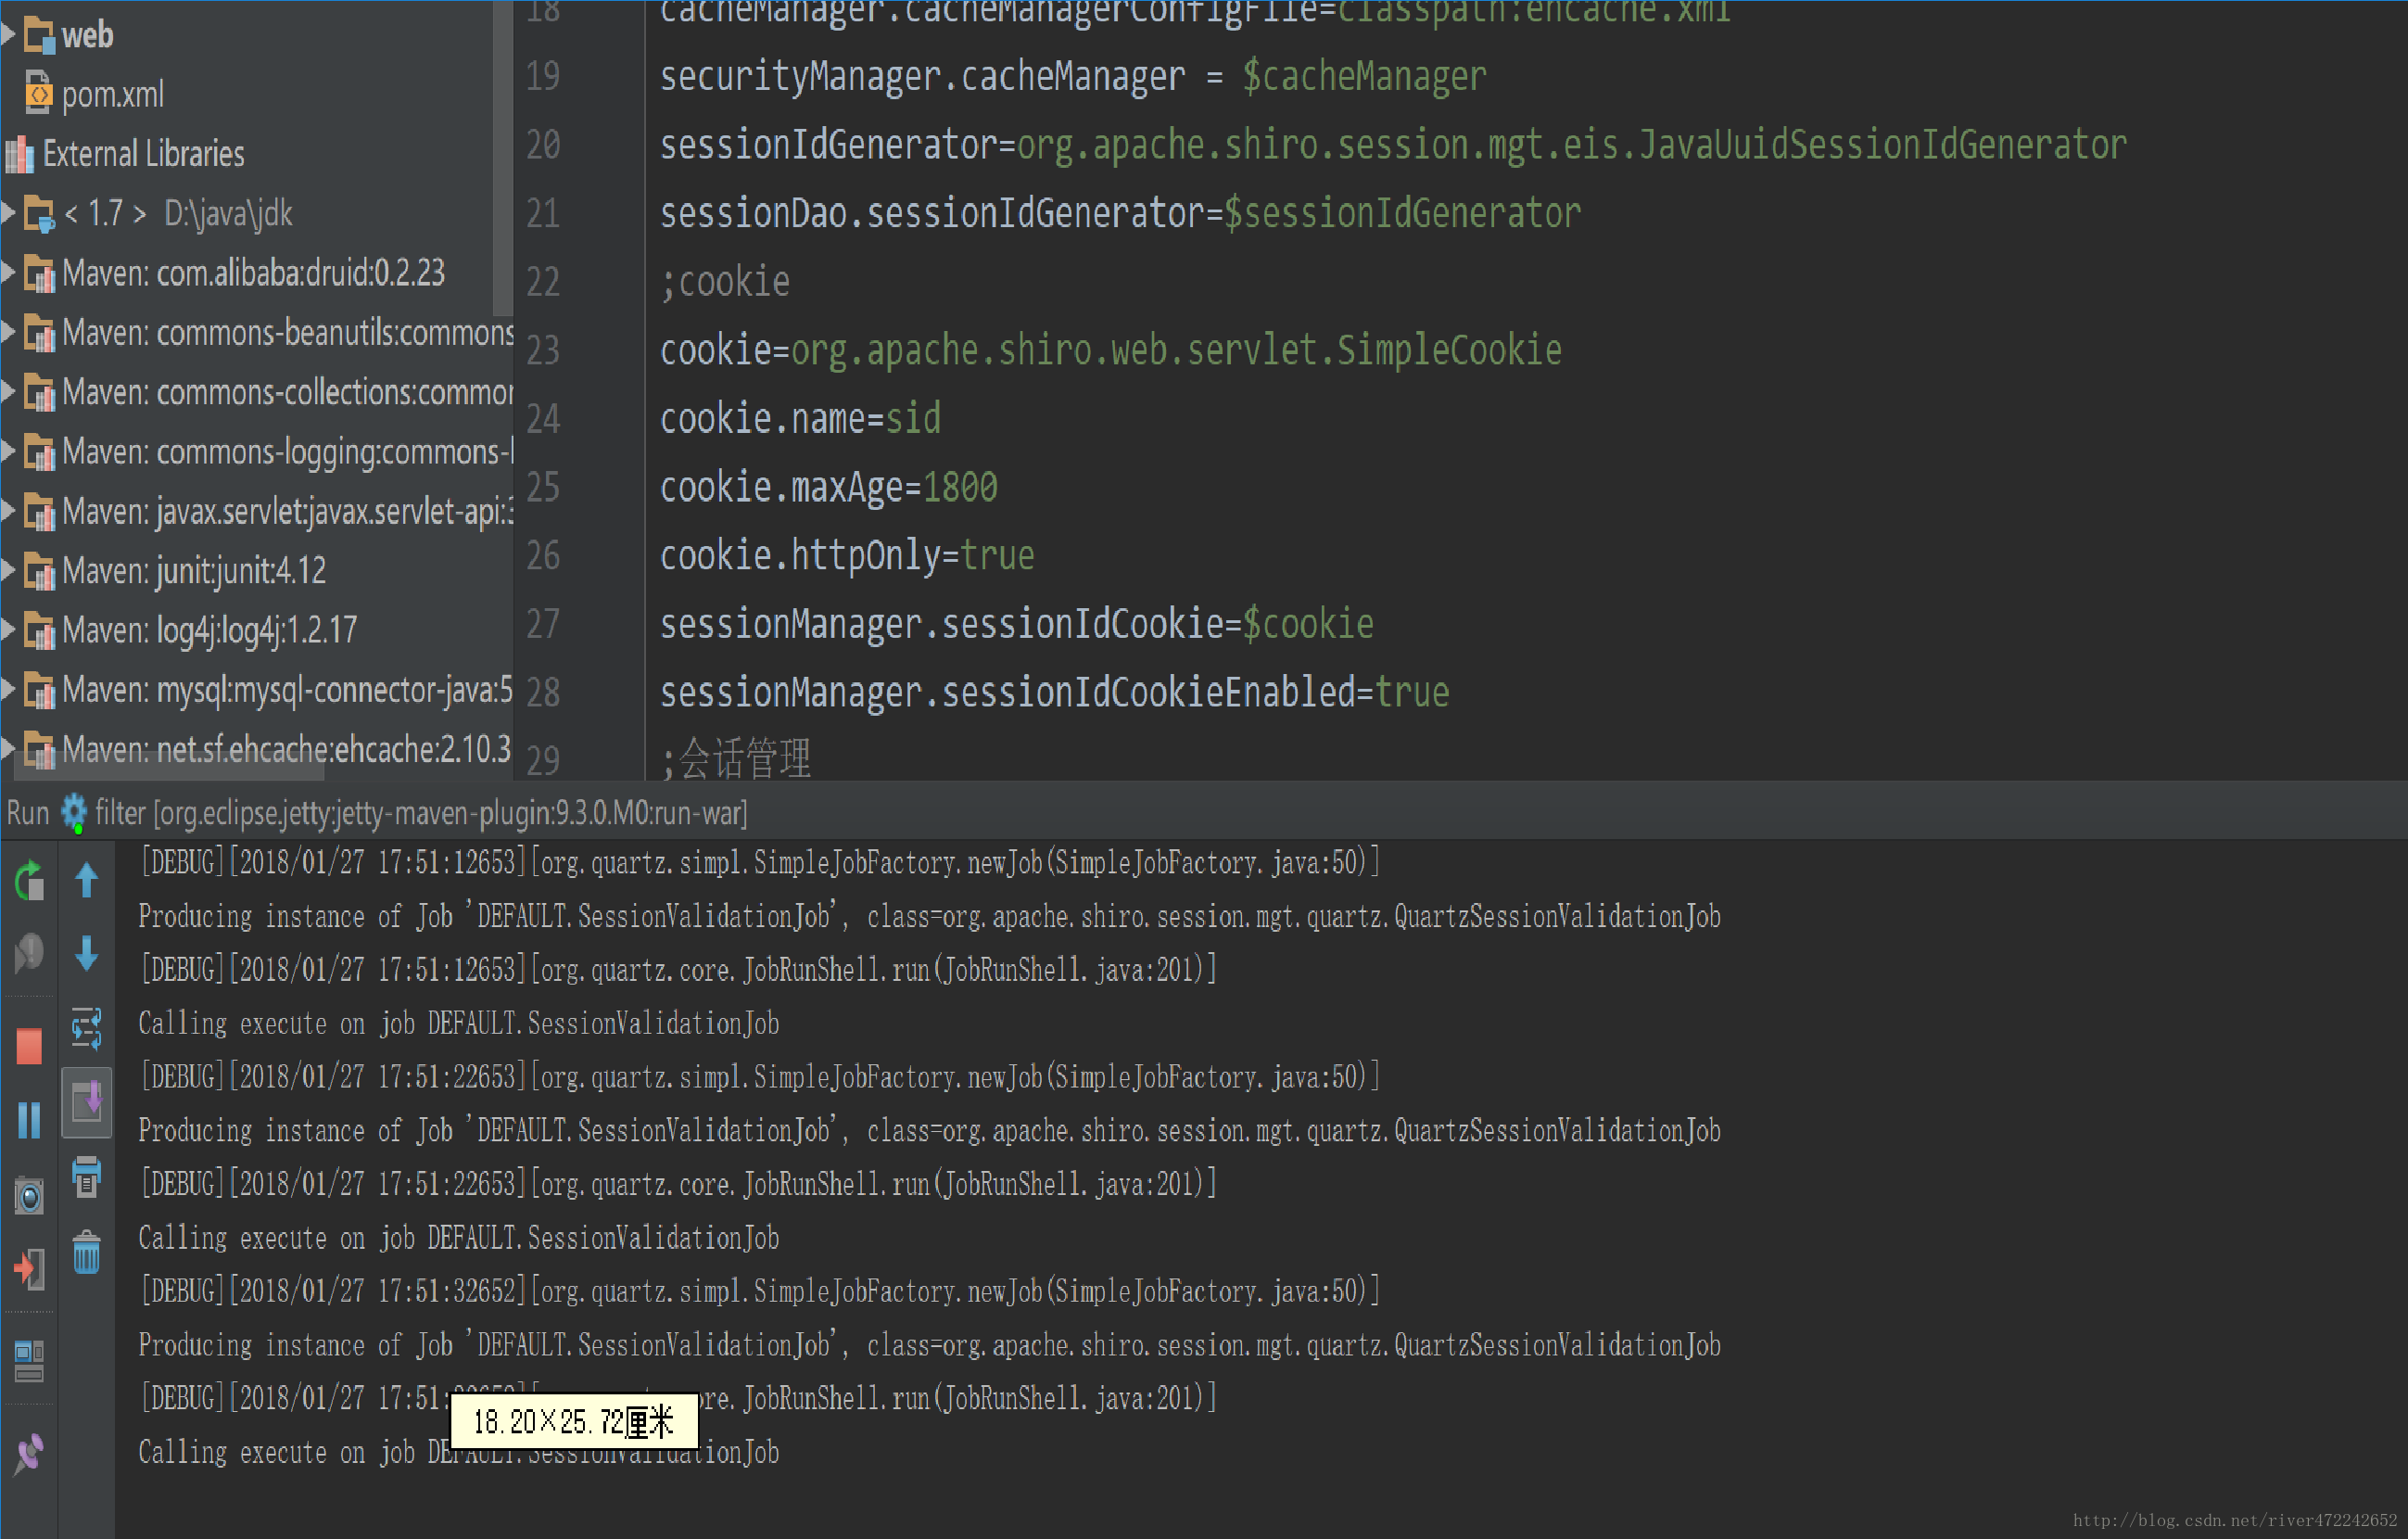Expand the < 1.7 > JDK node
Image resolution: width=2408 pixels, height=1539 pixels.
click(8, 213)
